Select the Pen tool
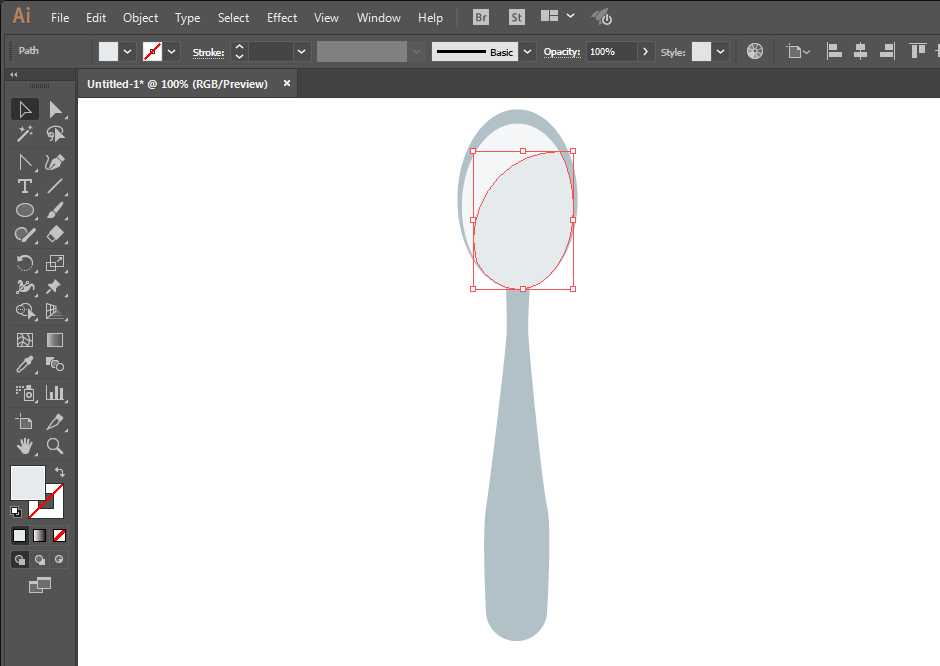 (24, 161)
